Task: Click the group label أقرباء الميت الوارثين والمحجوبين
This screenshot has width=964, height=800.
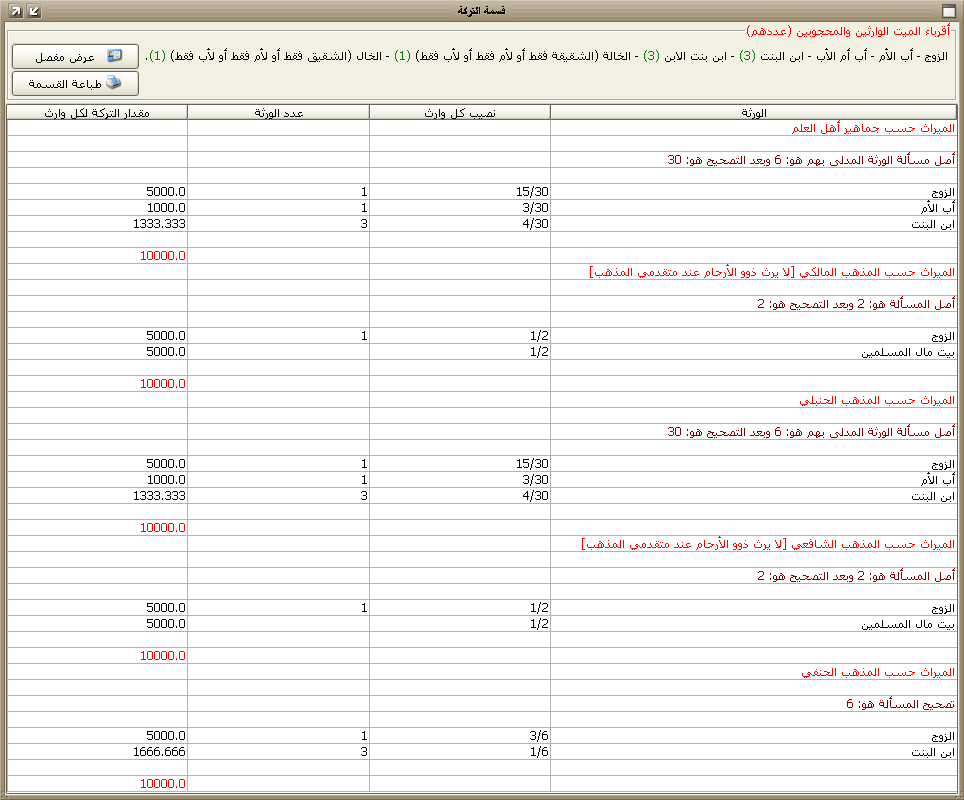Action: coord(848,31)
